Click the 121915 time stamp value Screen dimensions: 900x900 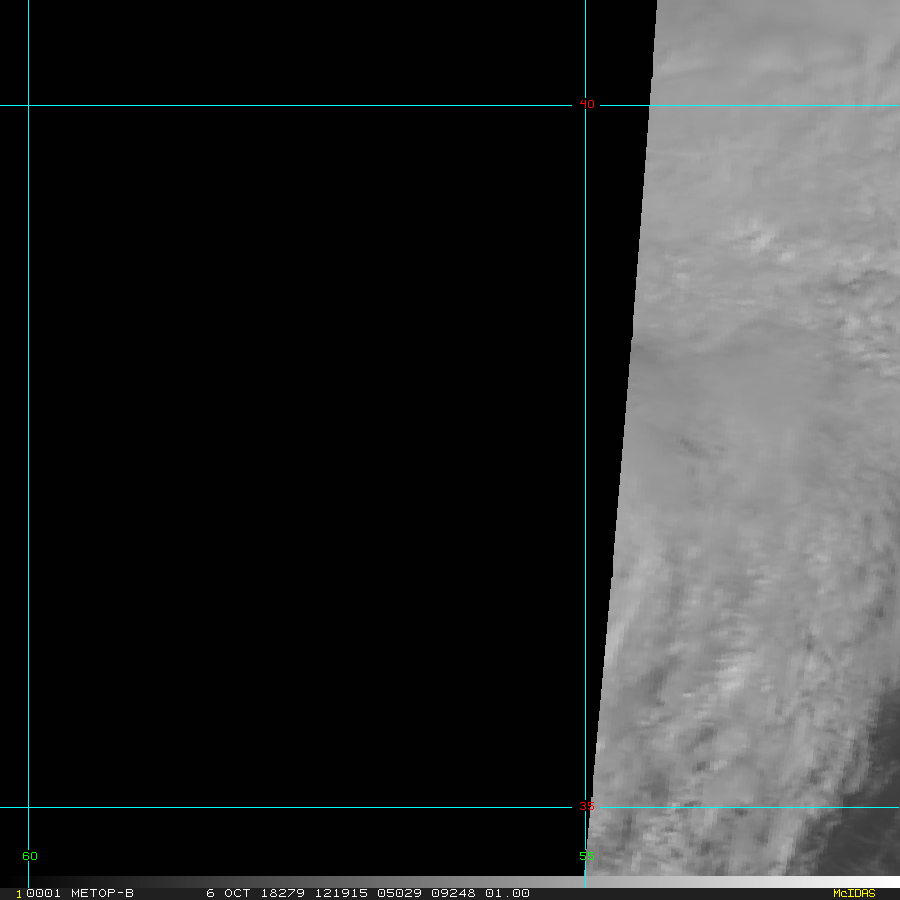click(x=341, y=893)
